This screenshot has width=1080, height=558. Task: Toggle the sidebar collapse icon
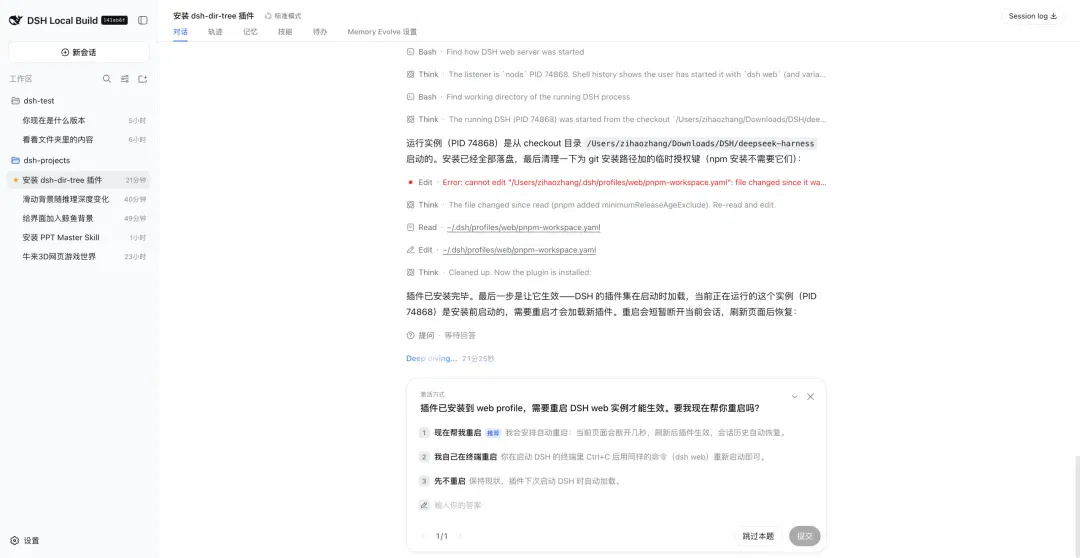143,21
